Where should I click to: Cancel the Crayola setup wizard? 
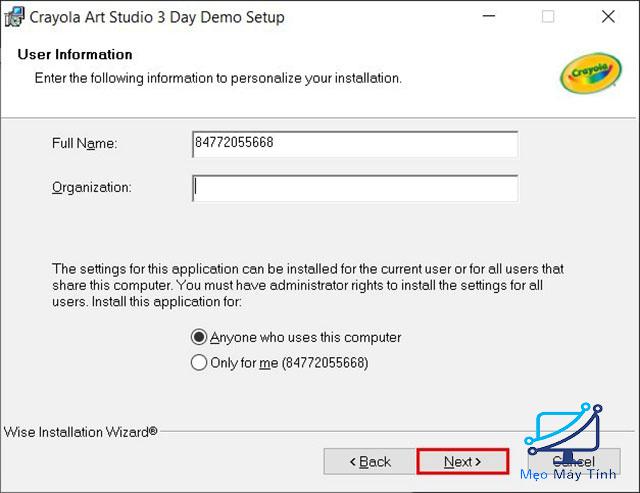pos(574,462)
